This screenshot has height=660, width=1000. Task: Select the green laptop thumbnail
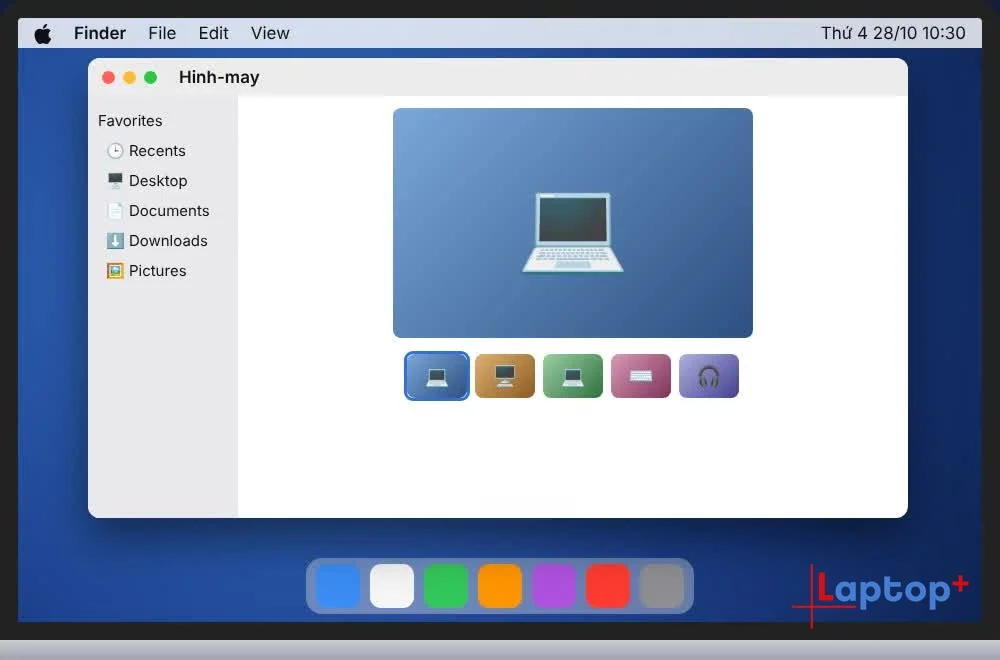pyautogui.click(x=573, y=376)
